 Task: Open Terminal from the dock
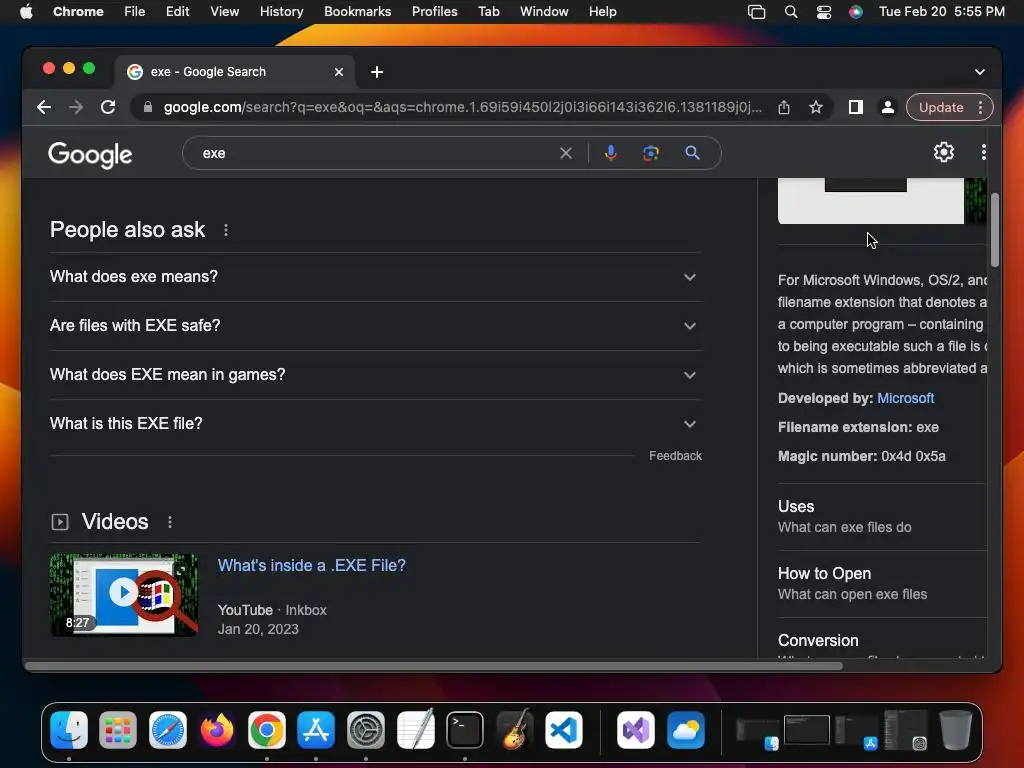click(465, 729)
